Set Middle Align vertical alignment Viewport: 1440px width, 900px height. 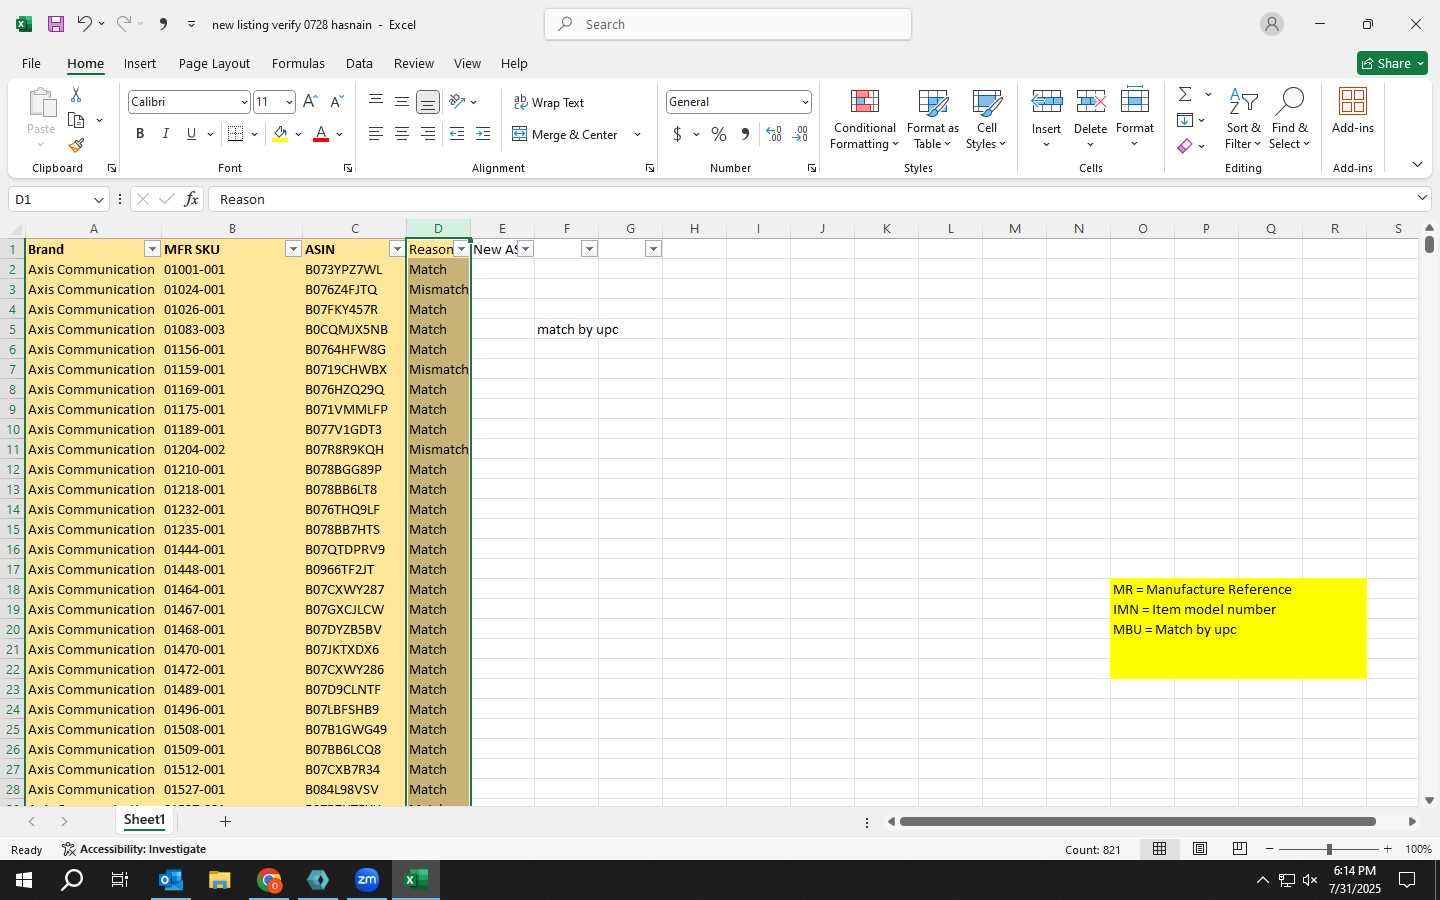(x=402, y=101)
